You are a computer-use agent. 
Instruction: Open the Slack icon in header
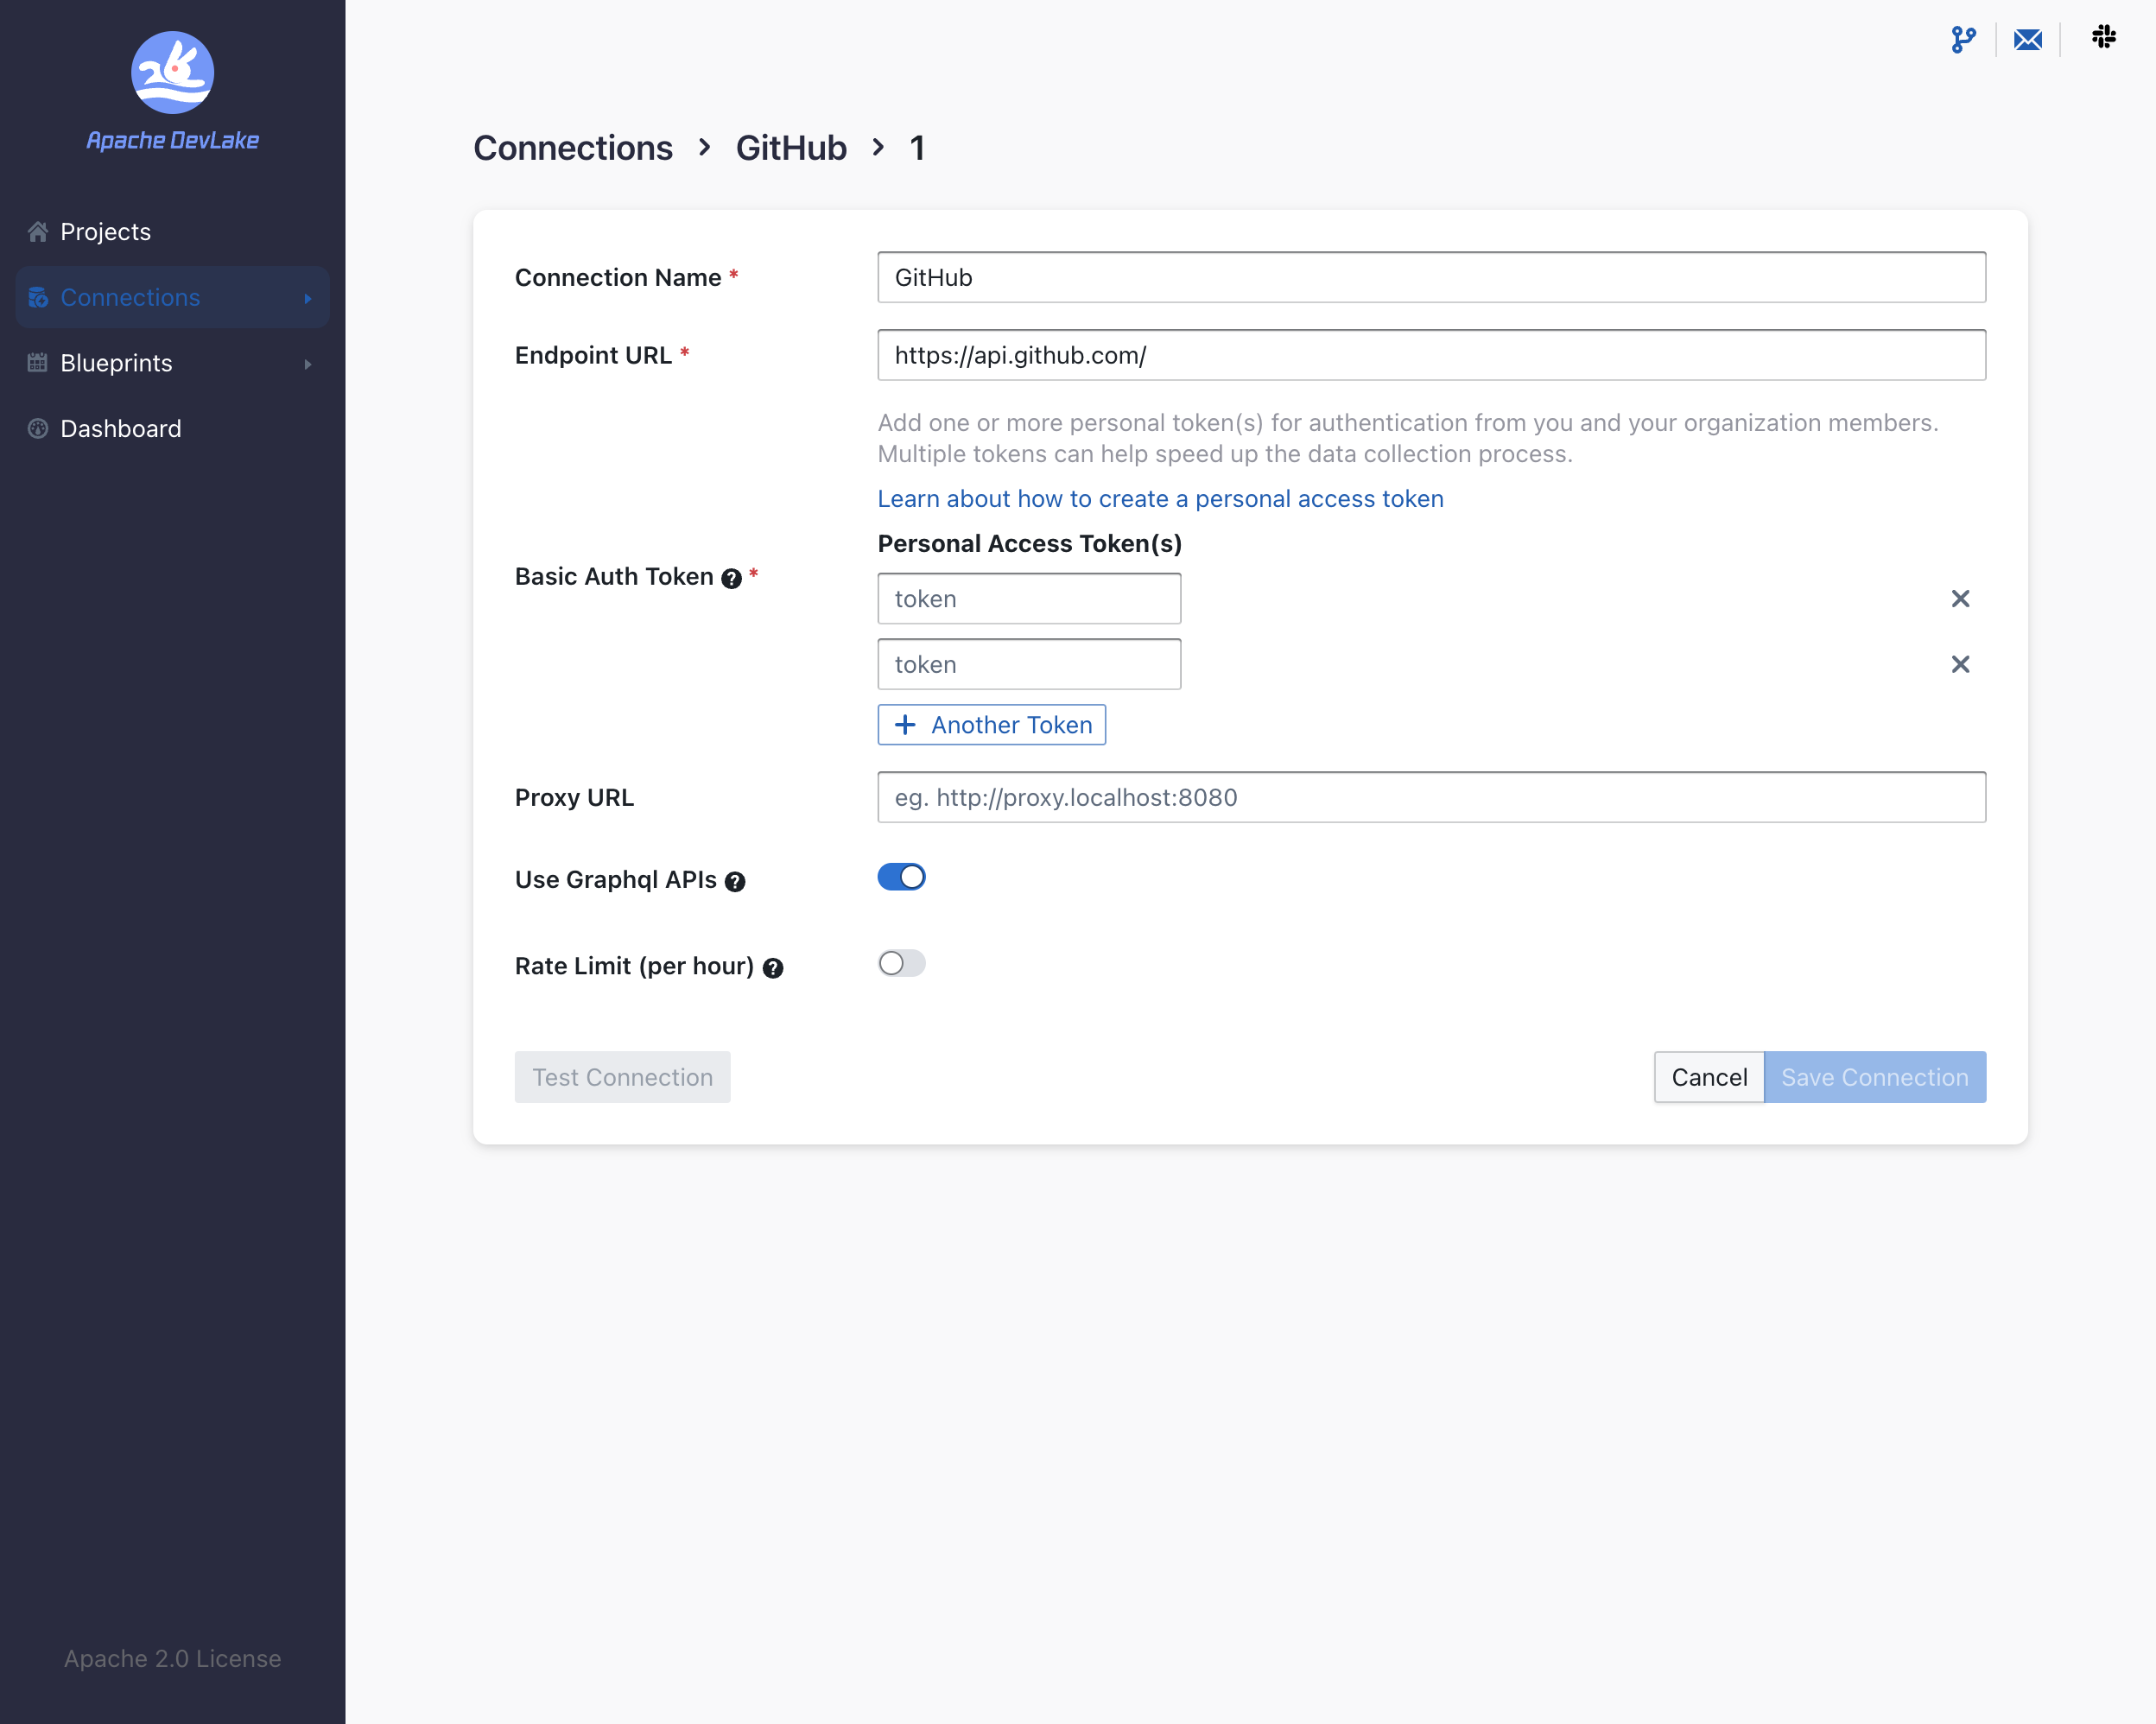tap(2103, 37)
